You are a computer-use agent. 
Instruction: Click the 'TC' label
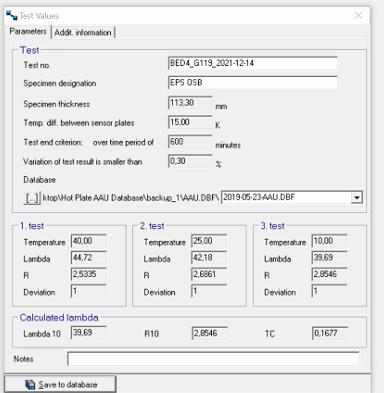270,334
